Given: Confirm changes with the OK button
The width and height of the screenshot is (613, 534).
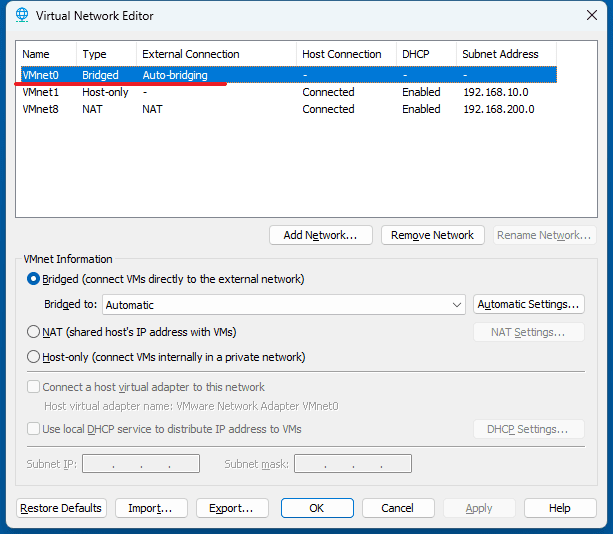Looking at the screenshot, I should click(317, 508).
